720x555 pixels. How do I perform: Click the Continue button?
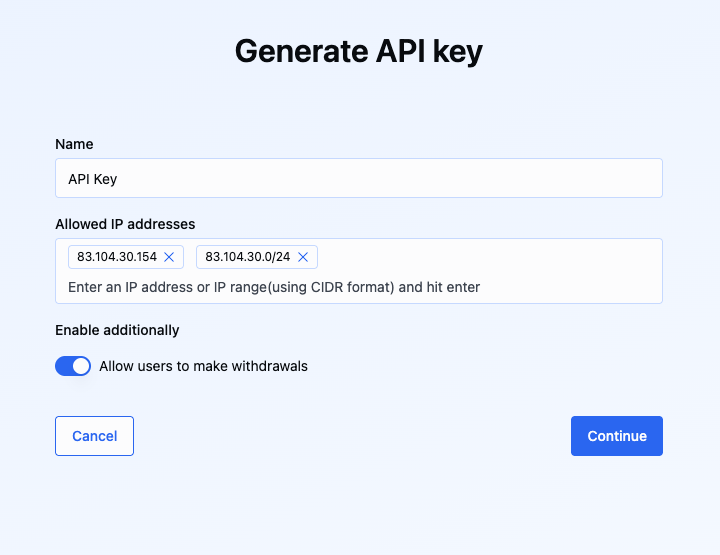pyautogui.click(x=616, y=436)
